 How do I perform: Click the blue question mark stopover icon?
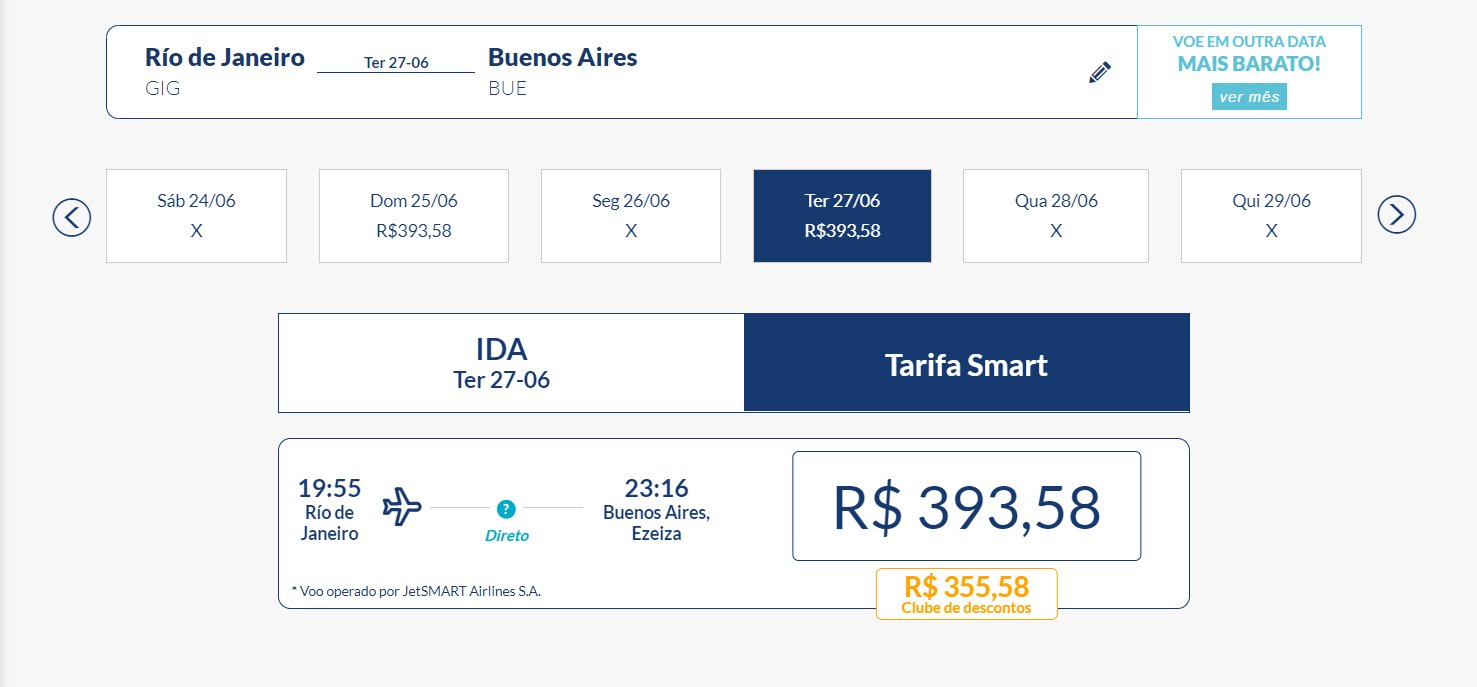pos(506,509)
